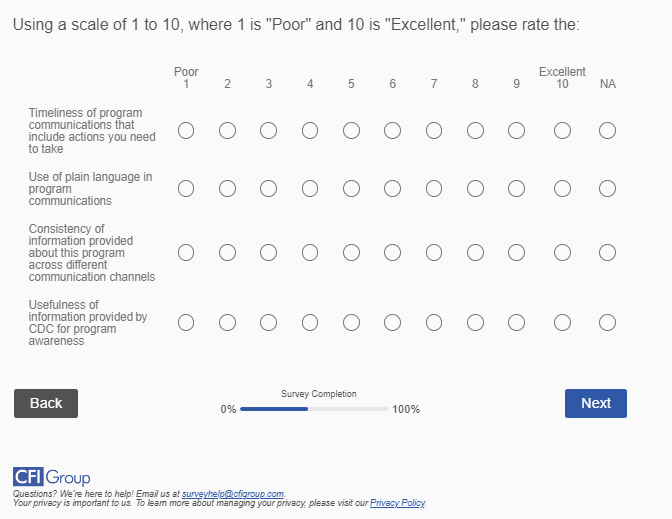Rate Usefulness of CDC information as 9
The height and width of the screenshot is (519, 672).
pyautogui.click(x=516, y=322)
